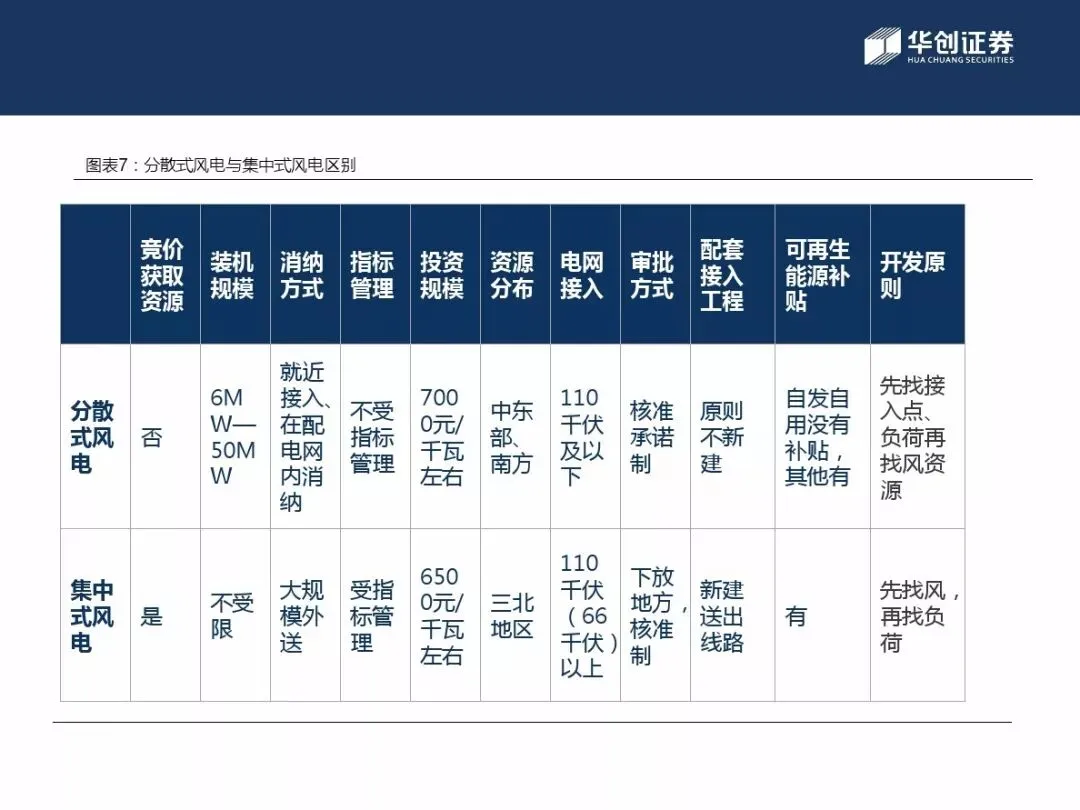Click the 先找风，再找负荷 cell
Viewport: 1080px width, 810px height.
(x=917, y=616)
